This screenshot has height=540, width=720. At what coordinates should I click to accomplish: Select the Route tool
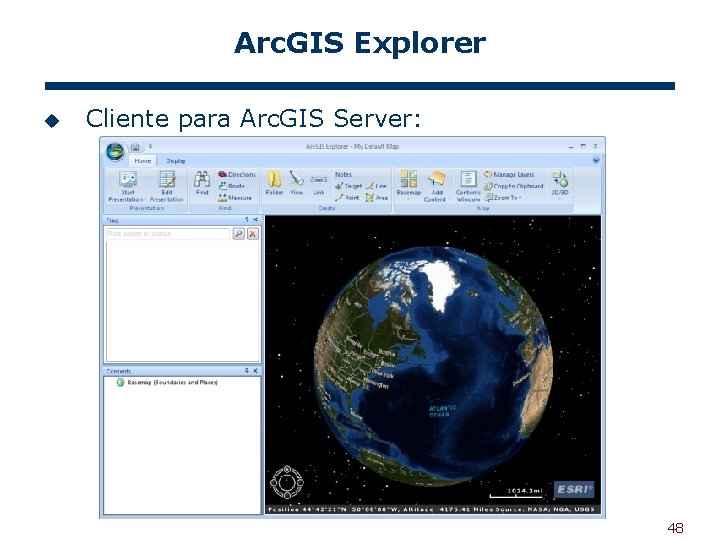[232, 186]
